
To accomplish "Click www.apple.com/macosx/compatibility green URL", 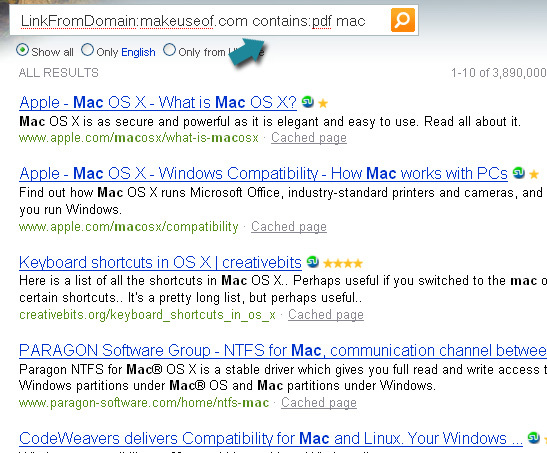I will click(129, 227).
